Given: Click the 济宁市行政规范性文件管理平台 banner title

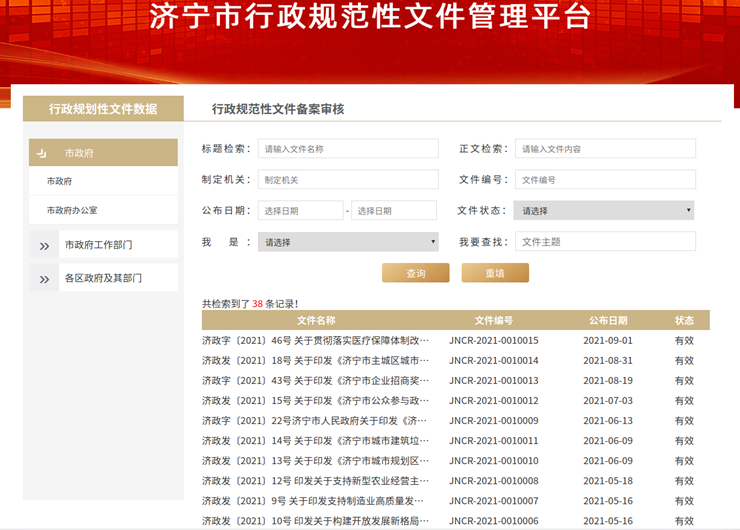Looking at the screenshot, I should point(370,16).
